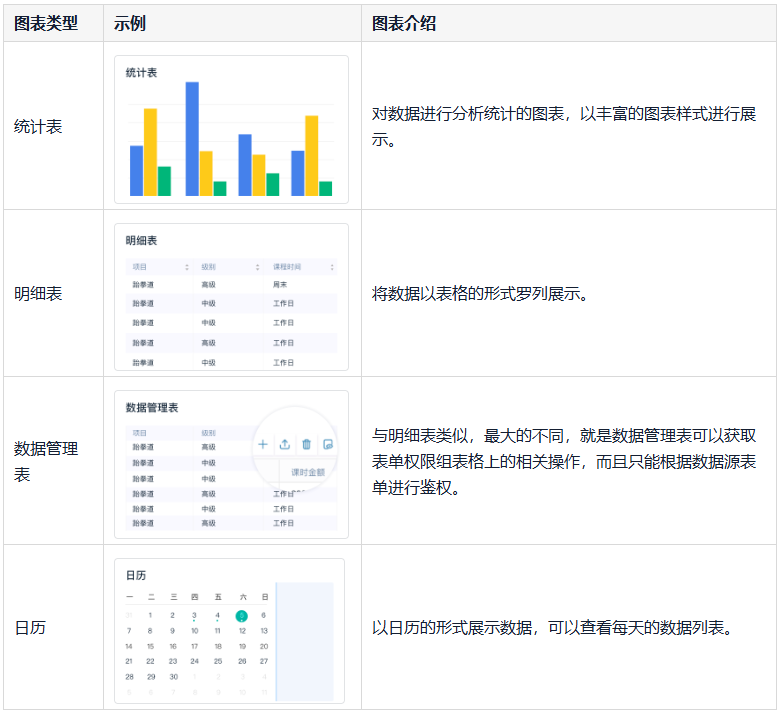Viewport: 781px width, 710px height.
Task: Click the 图表类型 column header
Action: (x=46, y=23)
